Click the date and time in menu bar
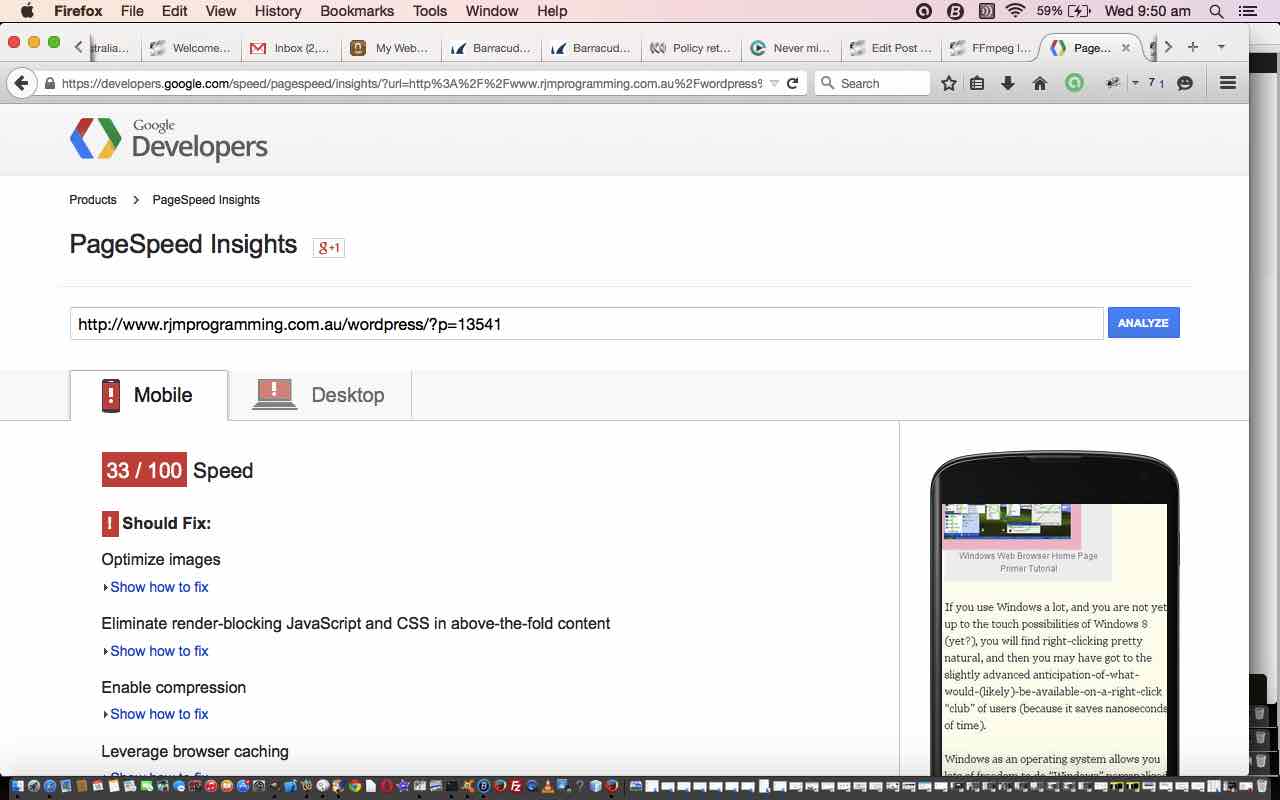Image resolution: width=1280 pixels, height=800 pixels. tap(1147, 11)
